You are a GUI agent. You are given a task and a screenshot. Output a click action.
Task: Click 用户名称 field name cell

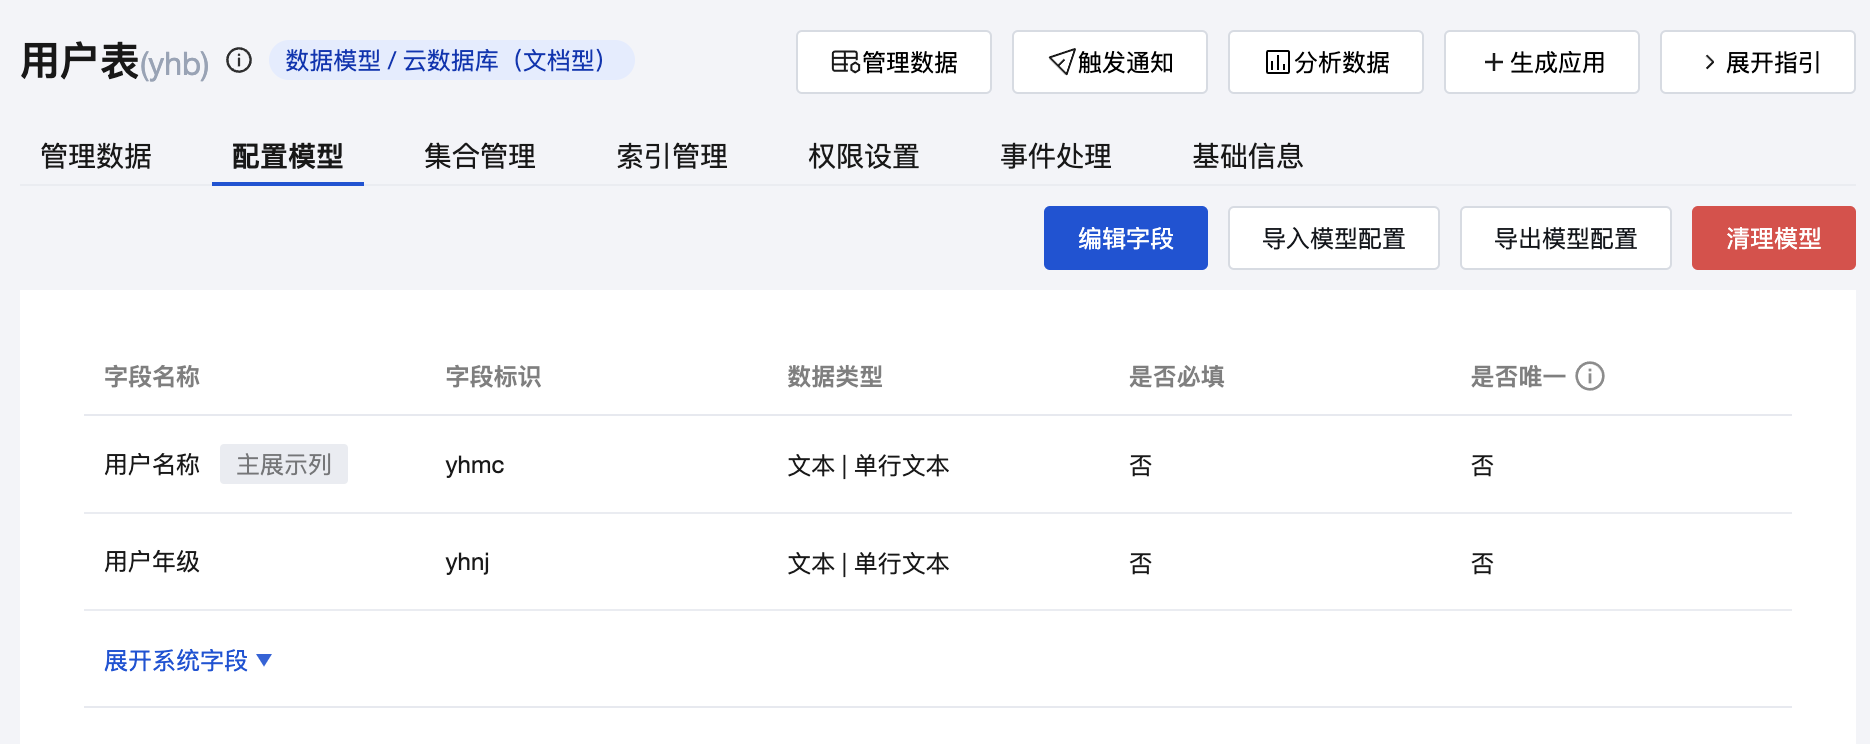152,464
